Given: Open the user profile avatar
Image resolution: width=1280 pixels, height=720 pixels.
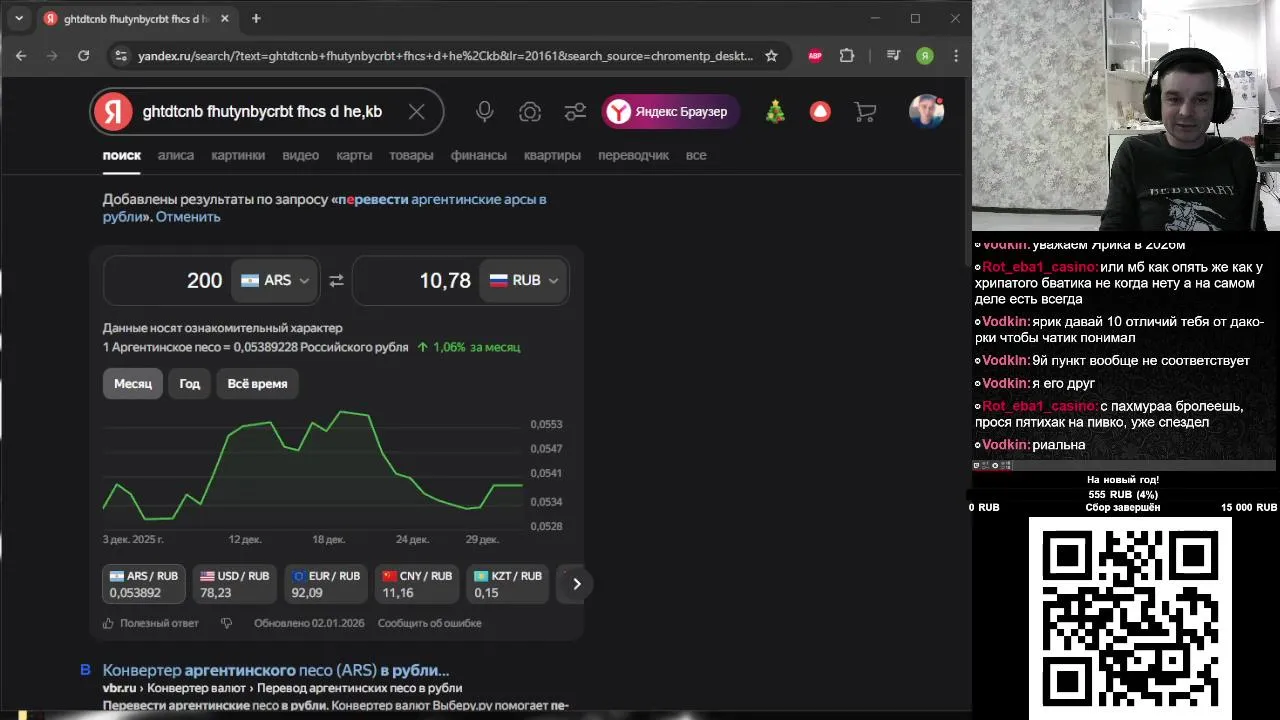Looking at the screenshot, I should pyautogui.click(x=926, y=112).
